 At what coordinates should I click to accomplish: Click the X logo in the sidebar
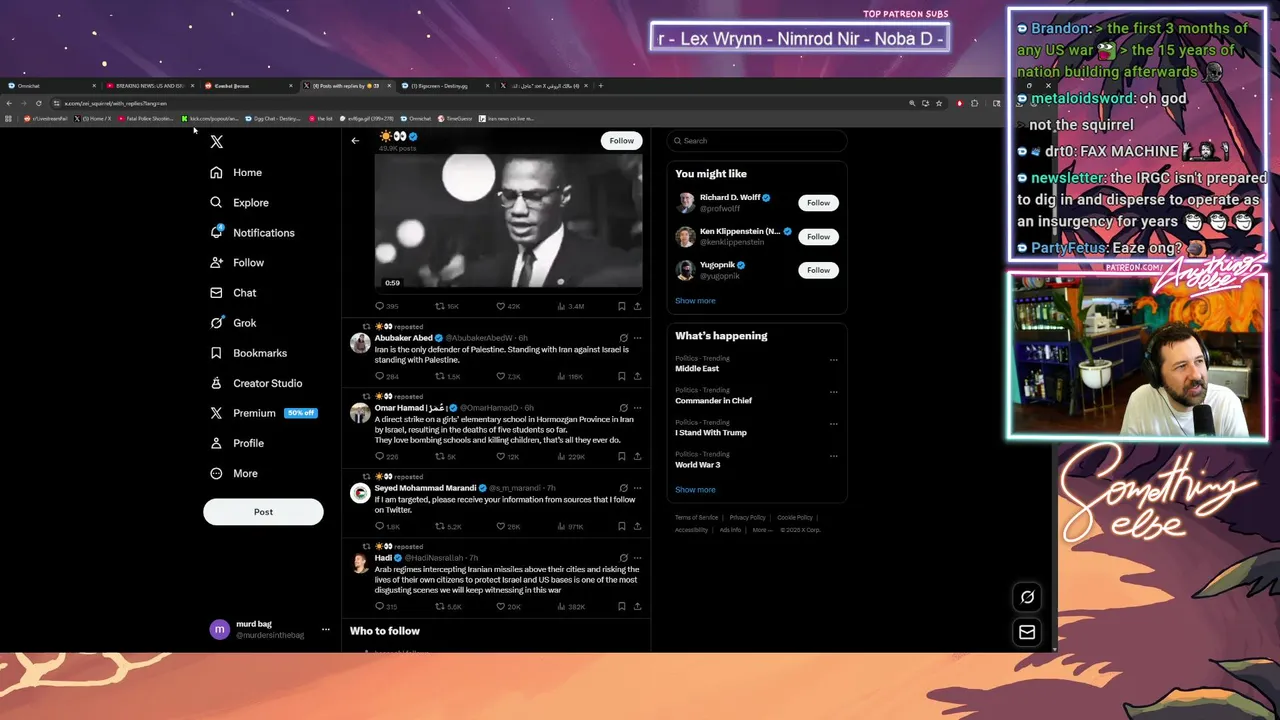(216, 142)
